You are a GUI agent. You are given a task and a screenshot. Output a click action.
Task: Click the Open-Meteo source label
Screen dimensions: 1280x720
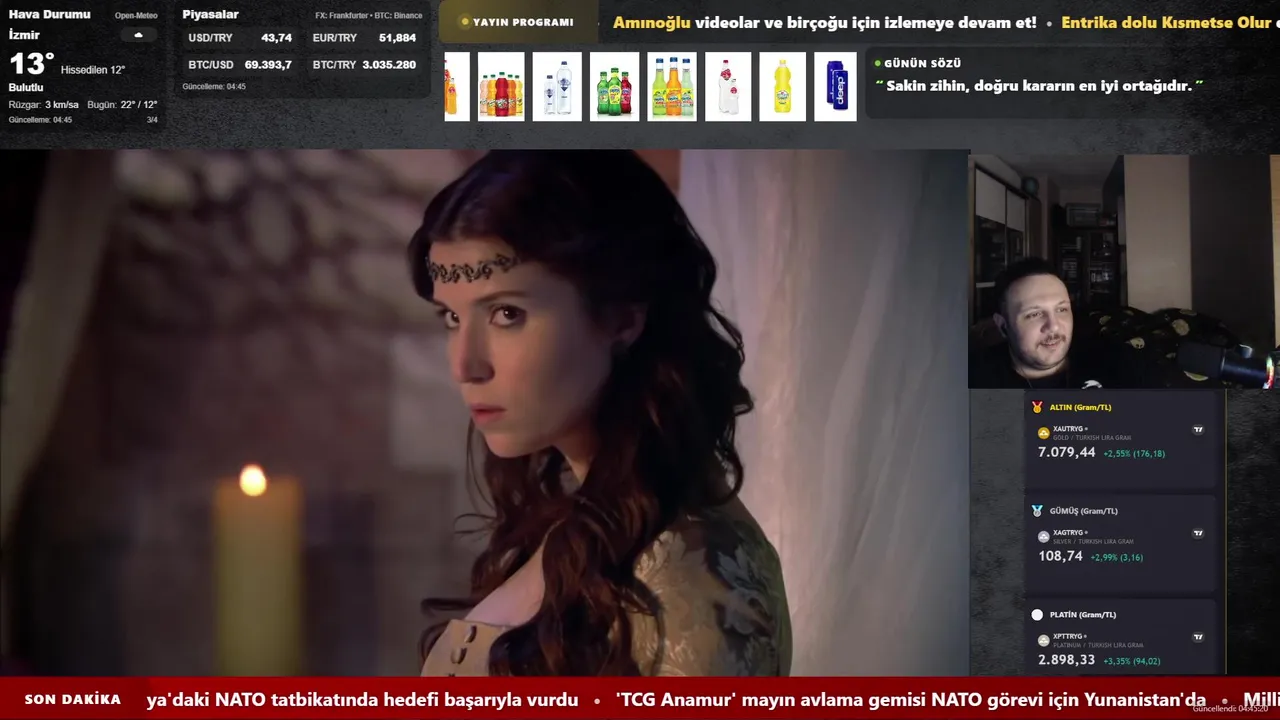(136, 16)
